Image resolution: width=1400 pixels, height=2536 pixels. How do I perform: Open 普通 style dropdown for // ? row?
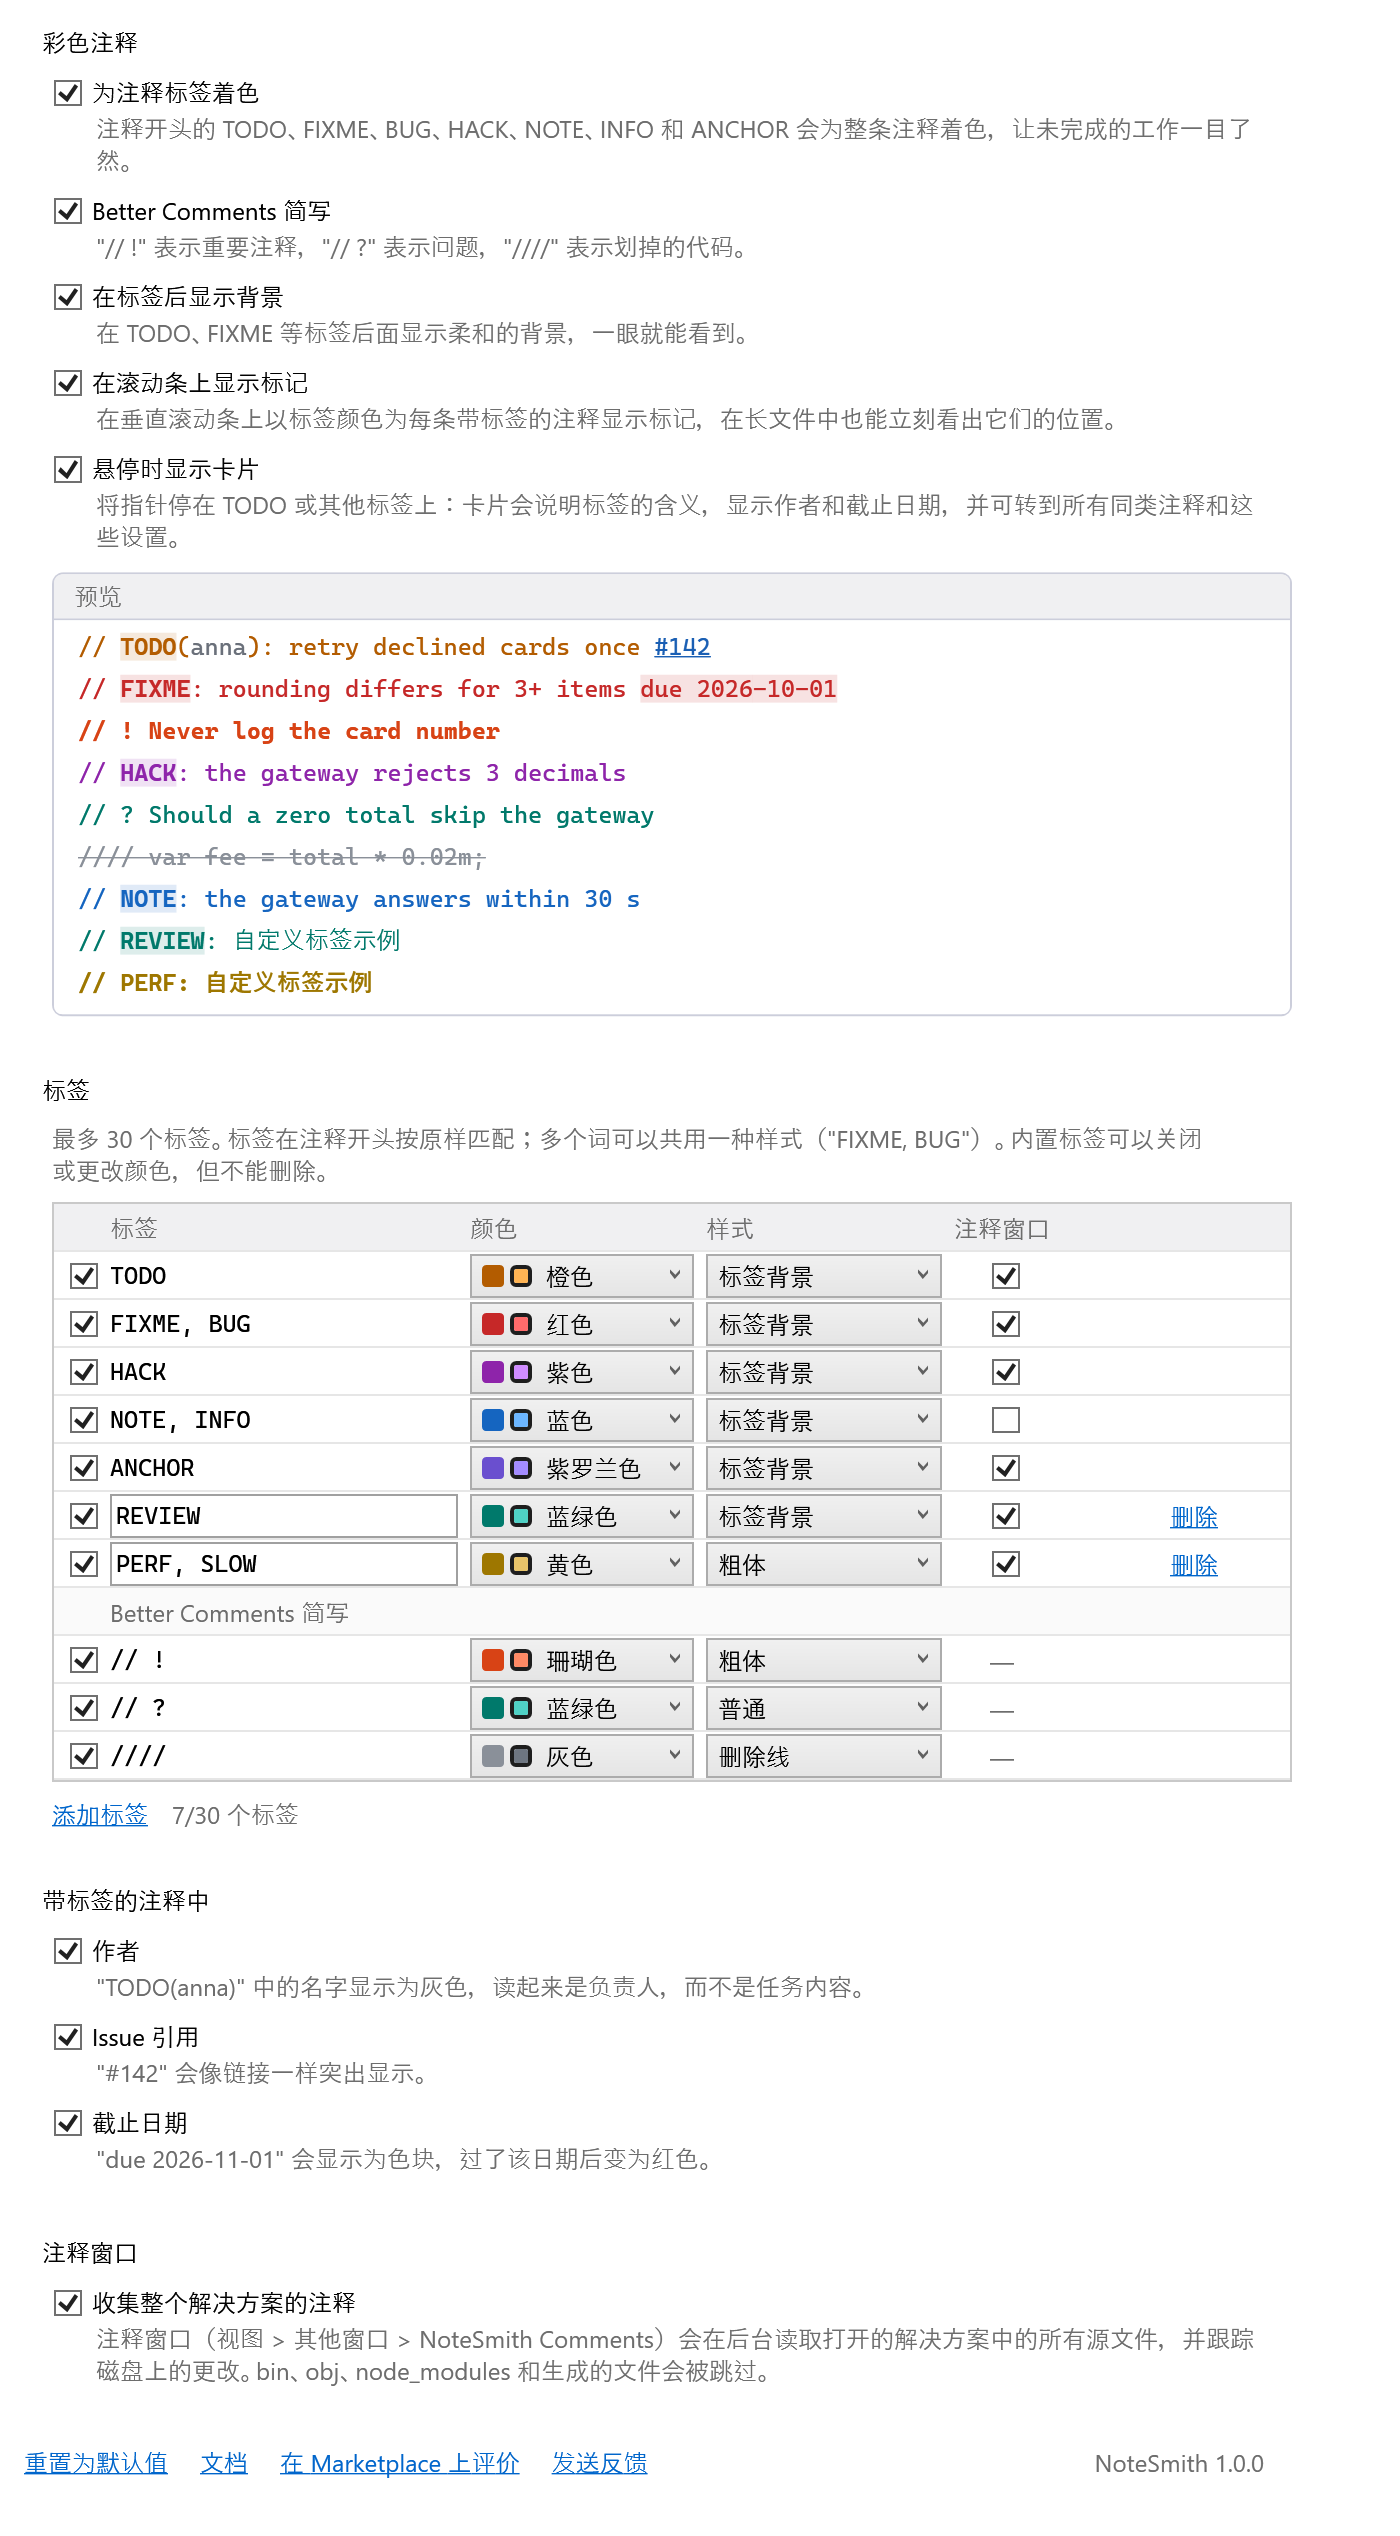coord(824,1708)
